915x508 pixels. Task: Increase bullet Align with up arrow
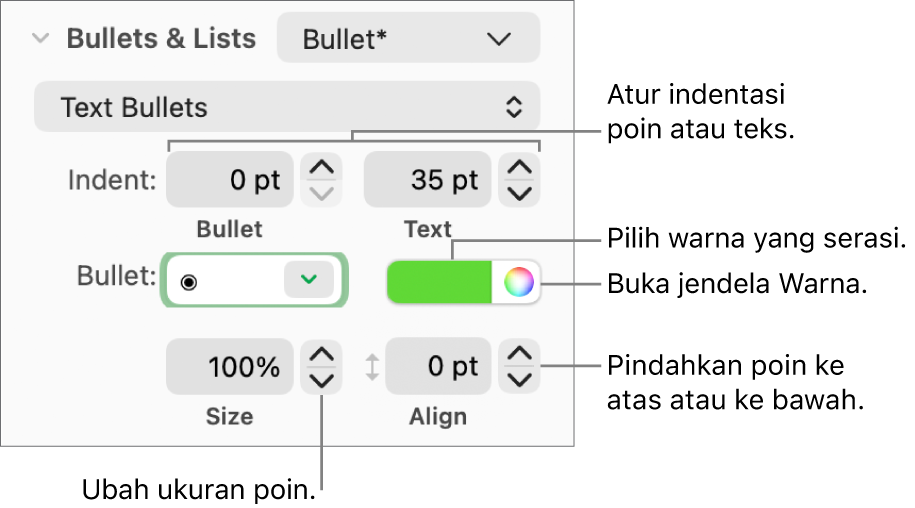(519, 355)
